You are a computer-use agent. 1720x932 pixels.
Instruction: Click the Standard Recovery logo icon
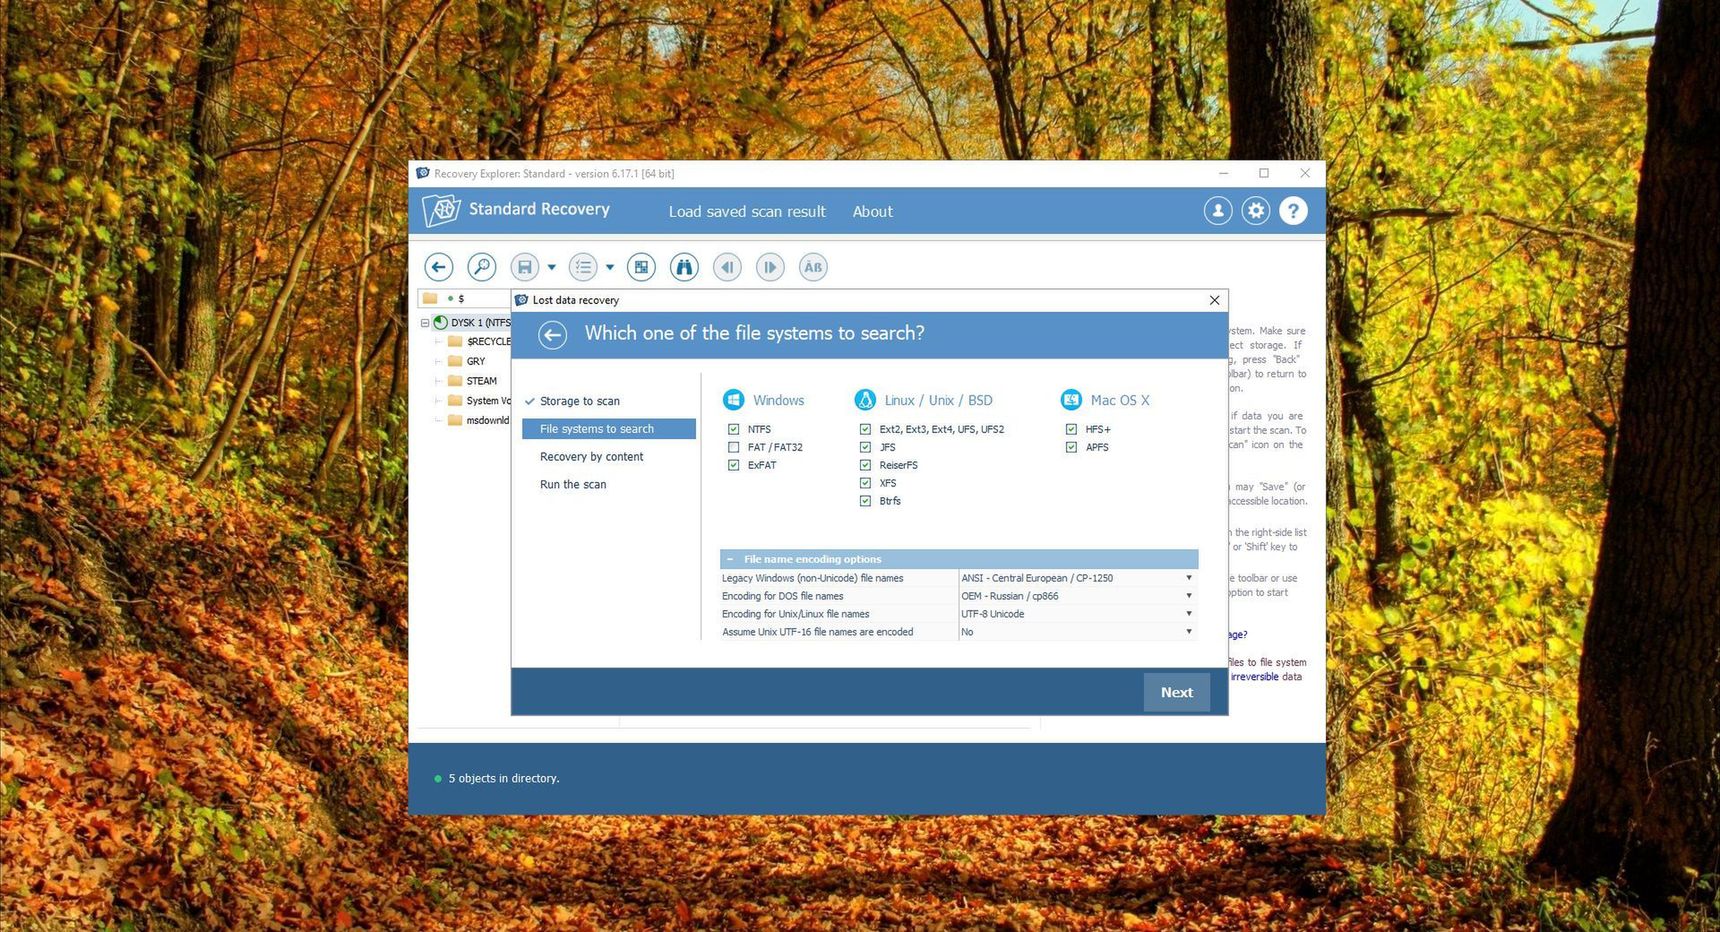(x=441, y=210)
